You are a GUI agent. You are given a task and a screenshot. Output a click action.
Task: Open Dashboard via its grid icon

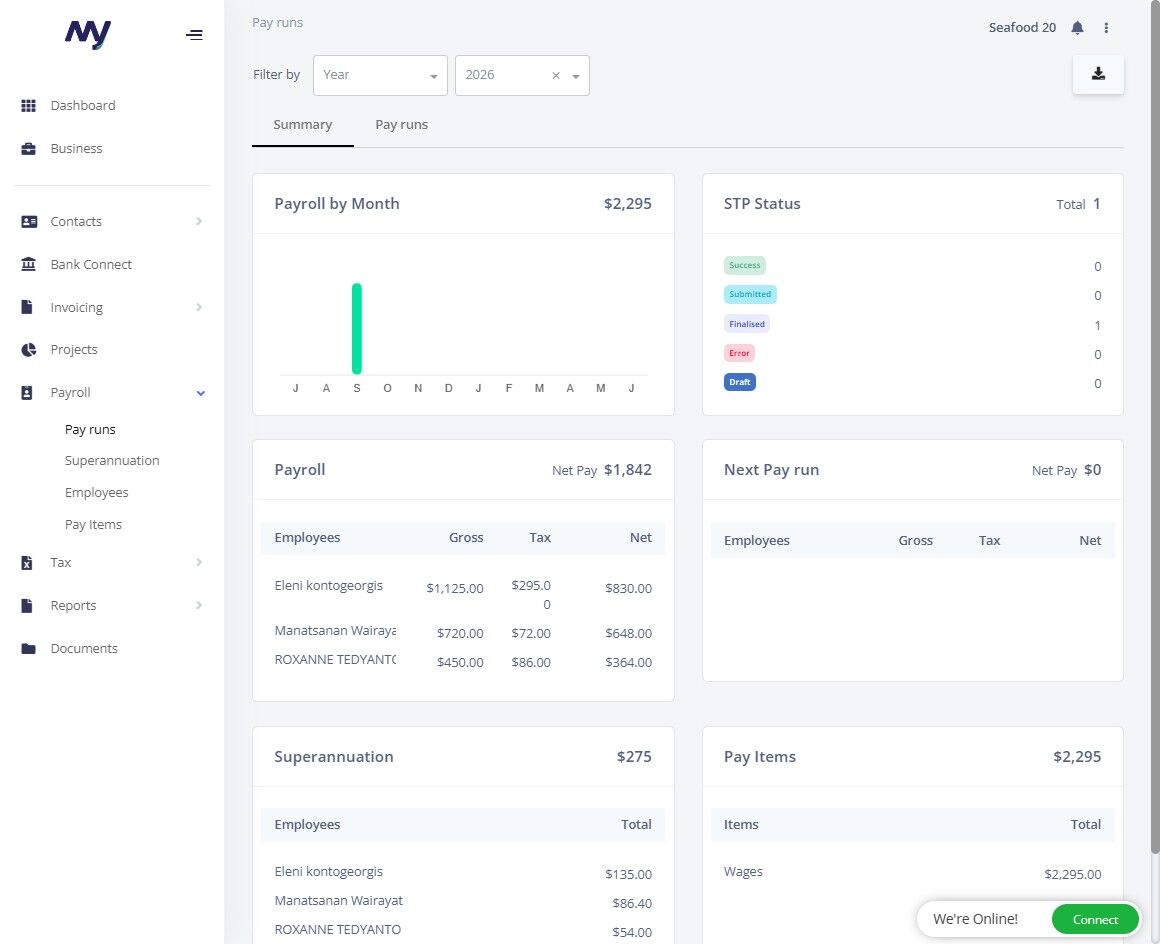28,106
